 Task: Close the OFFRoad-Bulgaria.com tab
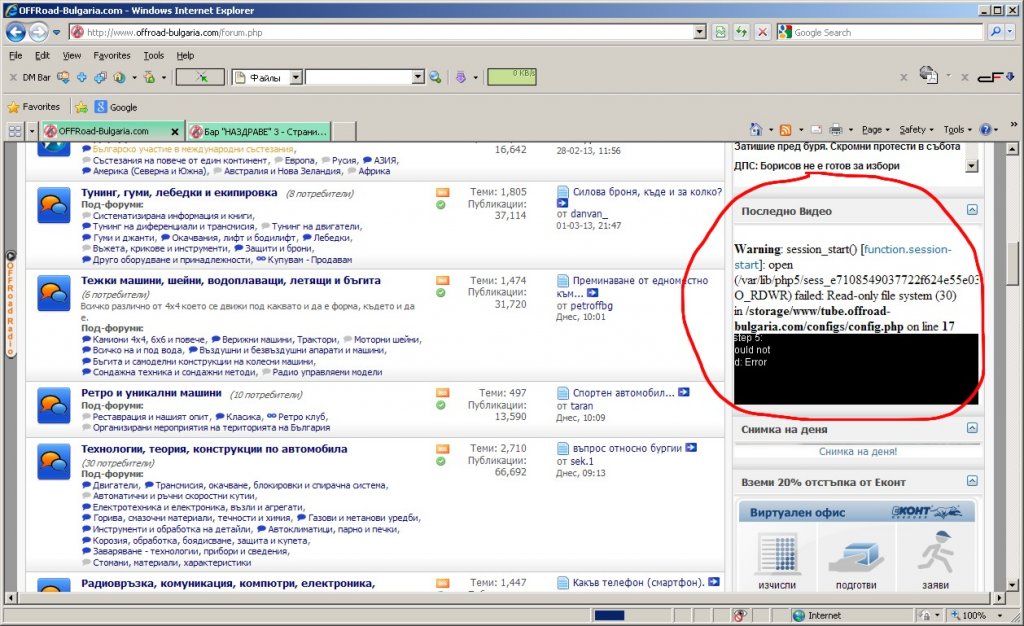[x=175, y=131]
